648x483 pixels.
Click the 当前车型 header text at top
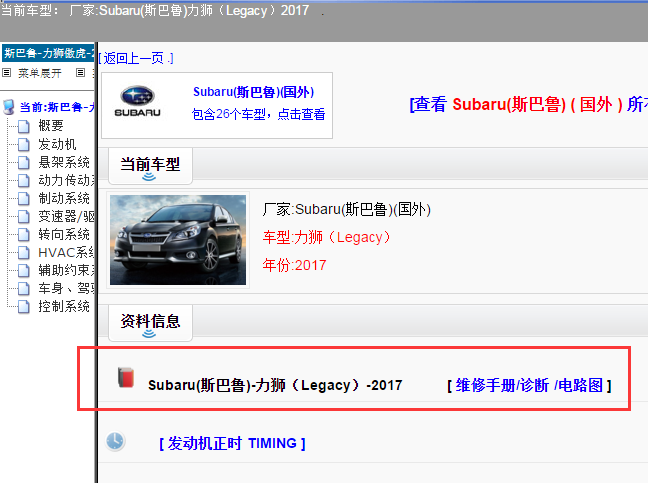155,10
